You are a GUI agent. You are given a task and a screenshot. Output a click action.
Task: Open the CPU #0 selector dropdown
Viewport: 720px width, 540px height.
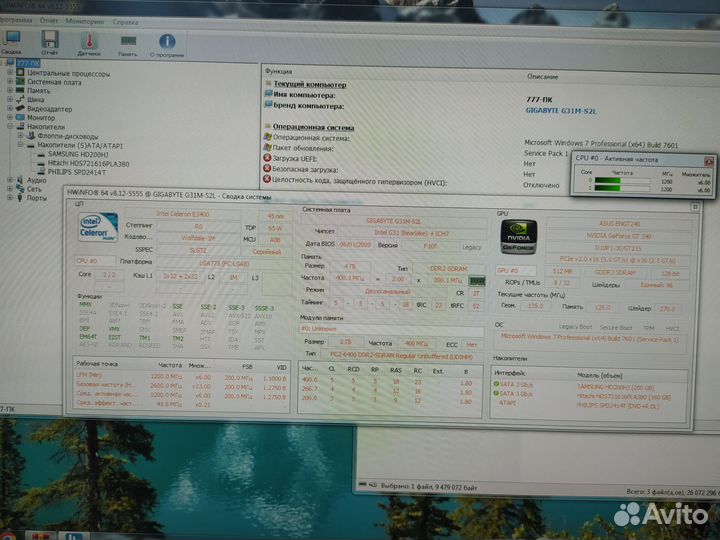point(99,260)
